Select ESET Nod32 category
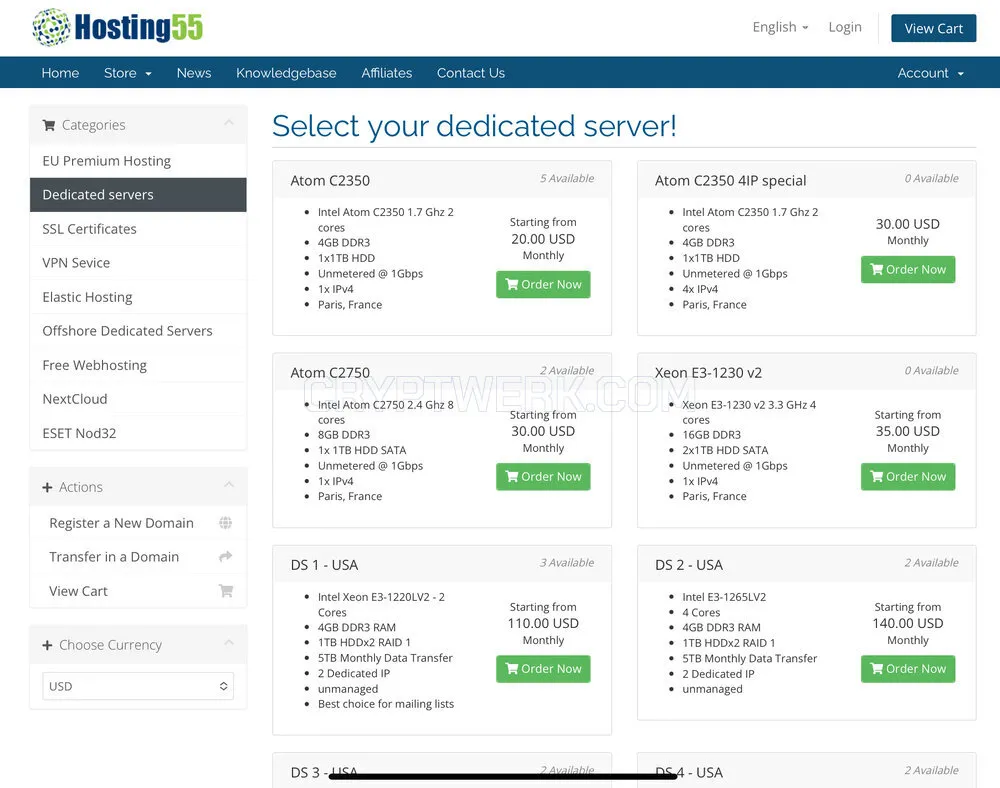Screen dimensions: 1000x788 tap(138, 434)
